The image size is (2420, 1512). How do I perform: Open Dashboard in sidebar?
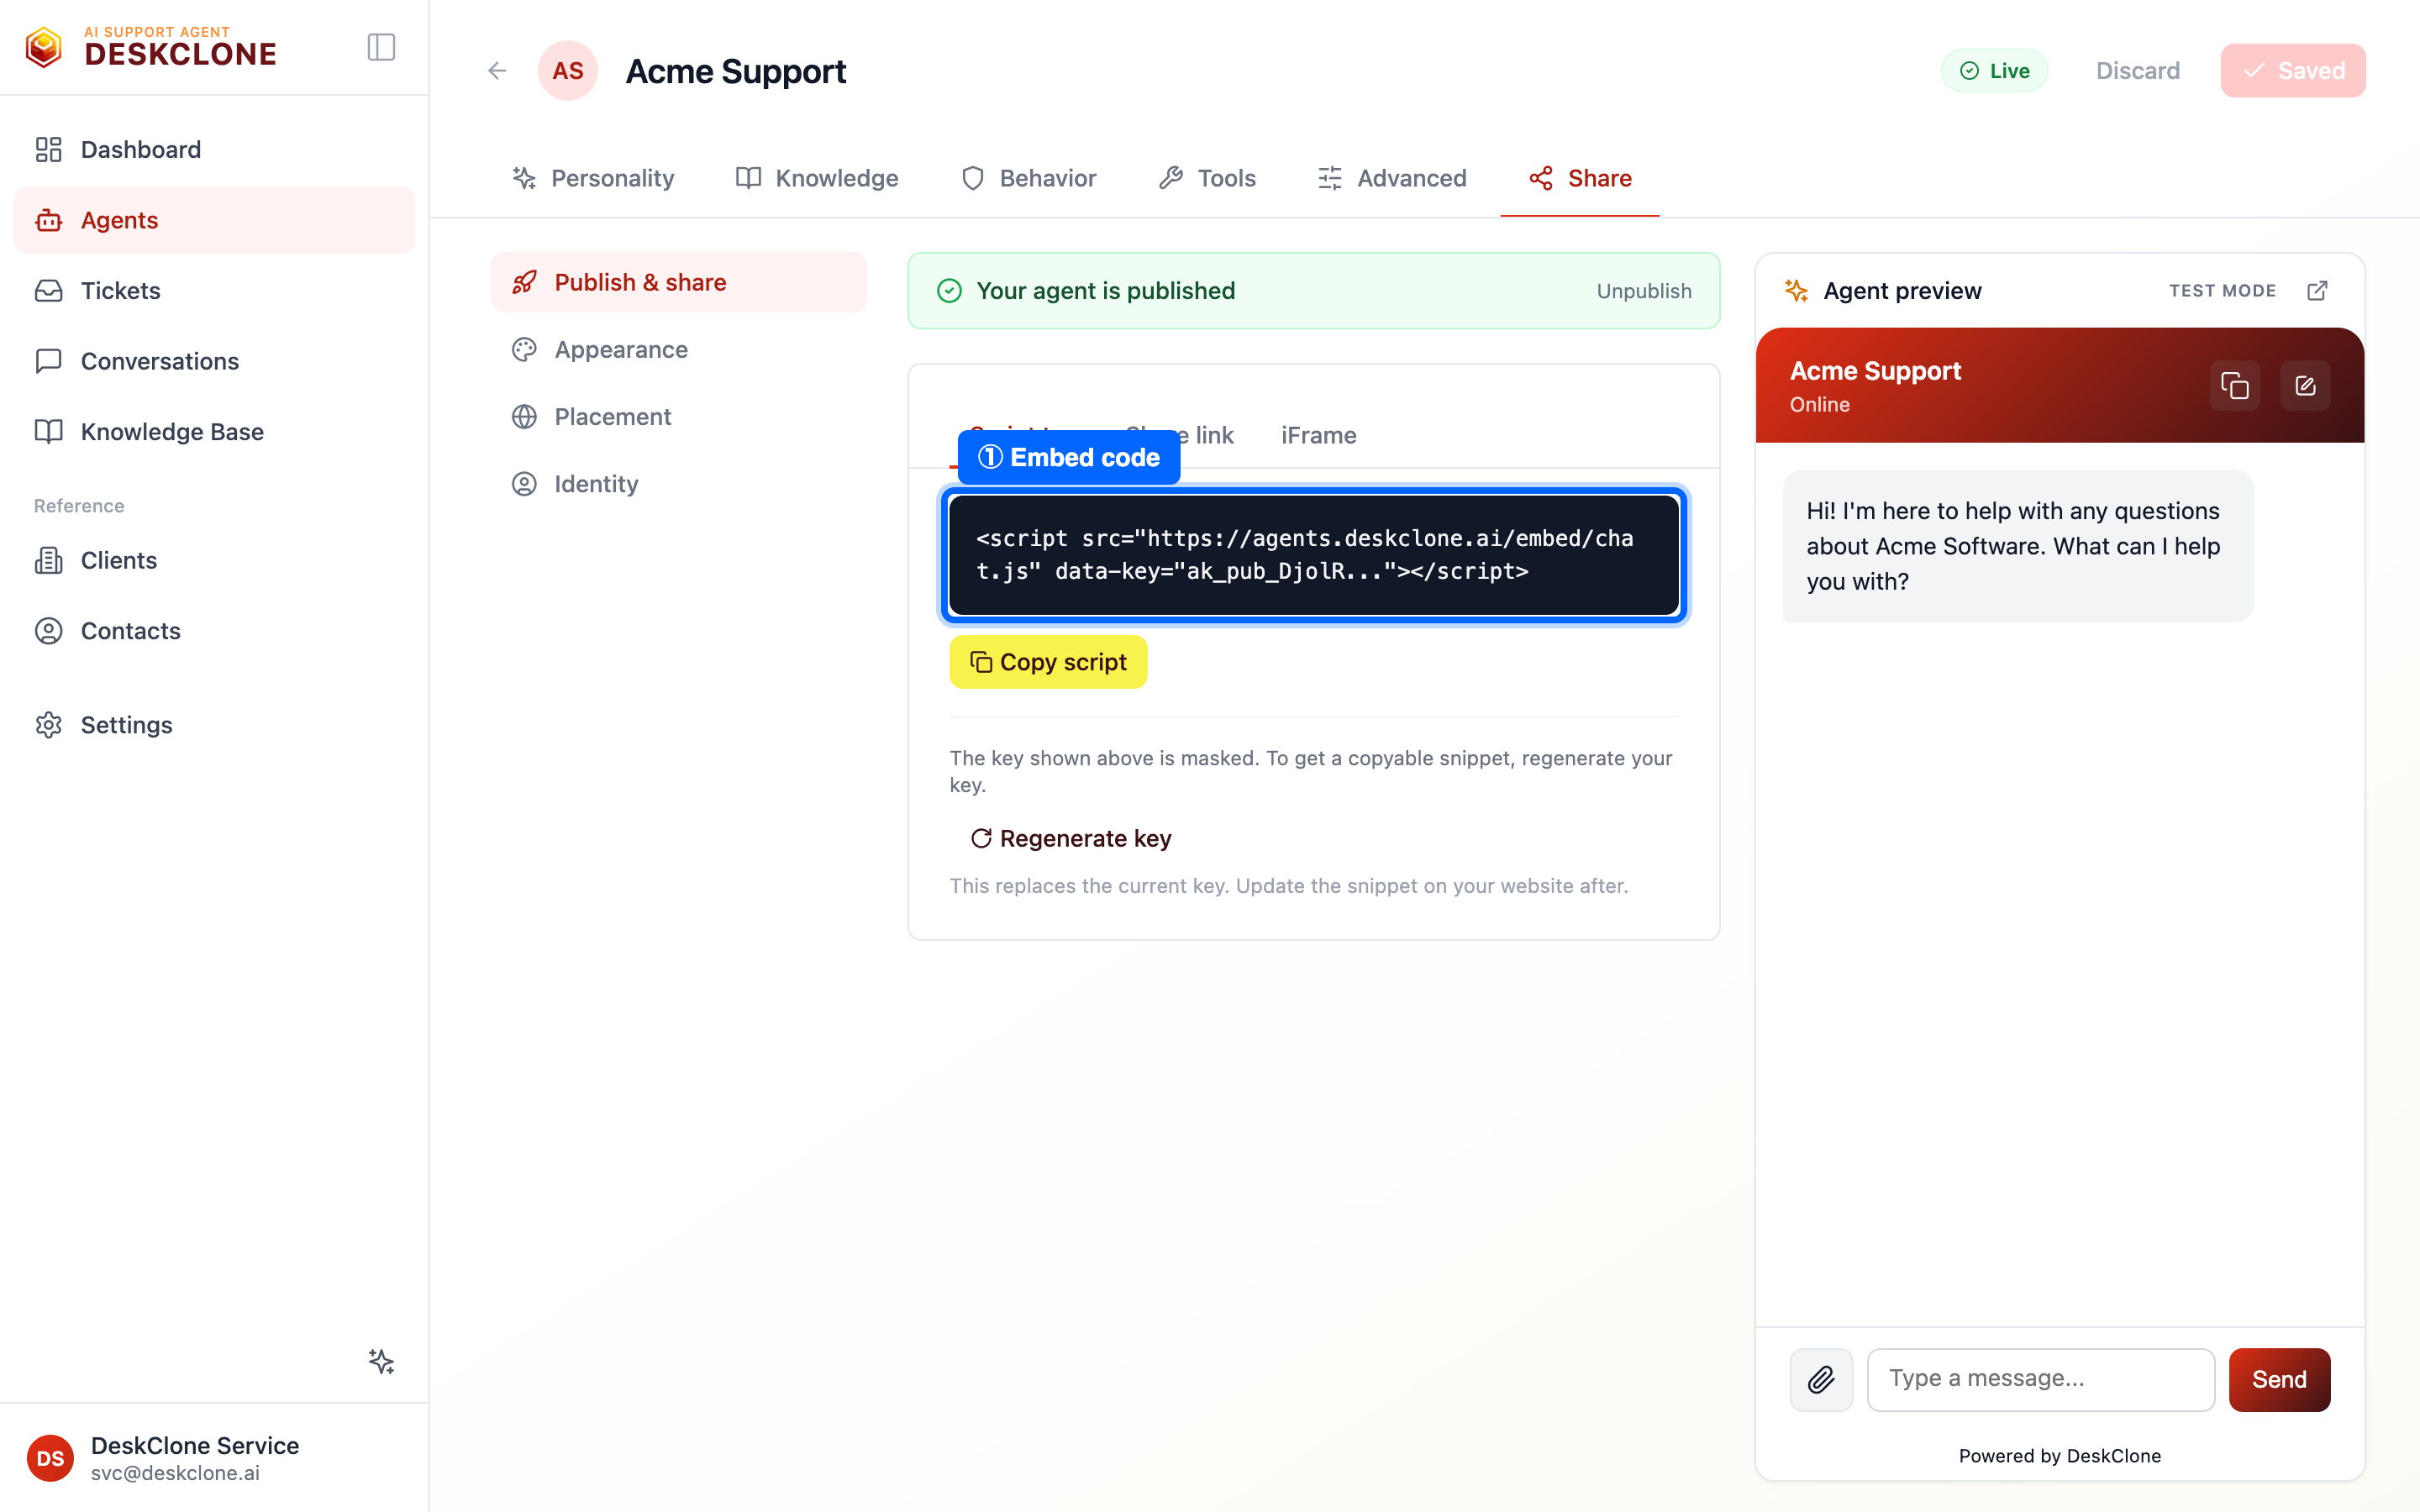pyautogui.click(x=214, y=150)
